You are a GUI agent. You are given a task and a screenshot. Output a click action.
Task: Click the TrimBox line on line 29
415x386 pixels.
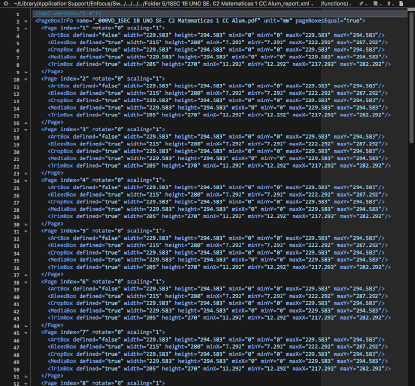[219, 216]
